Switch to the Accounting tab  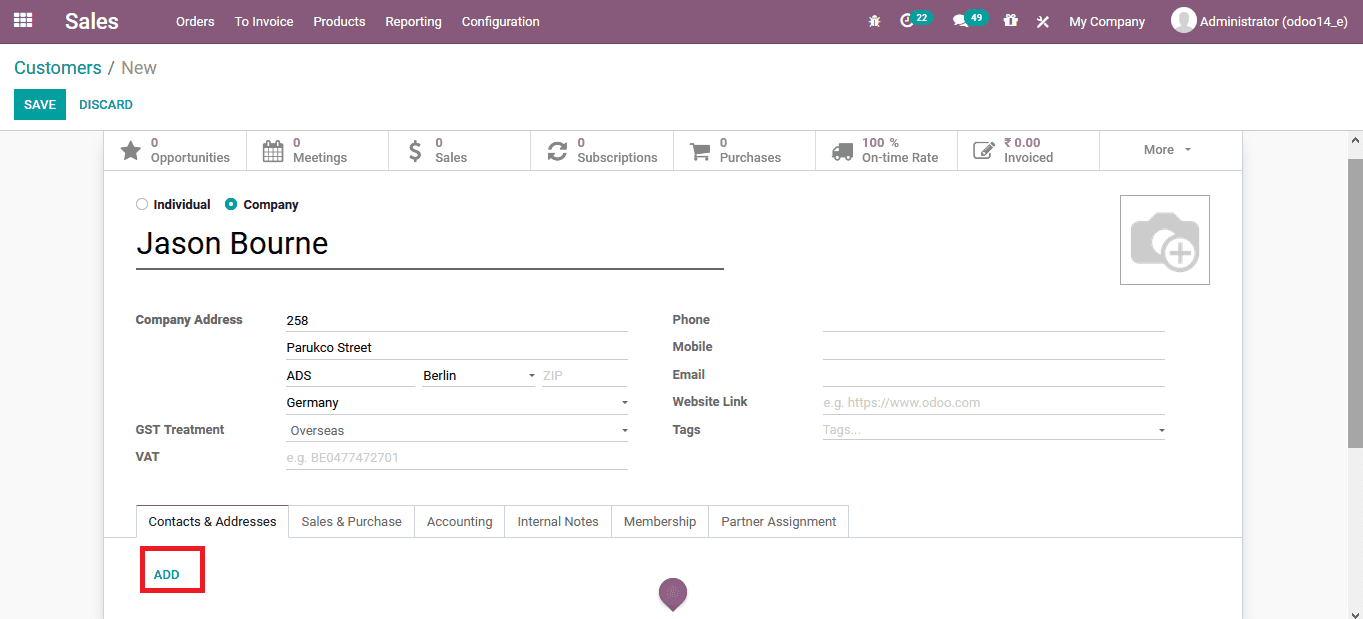[460, 522]
